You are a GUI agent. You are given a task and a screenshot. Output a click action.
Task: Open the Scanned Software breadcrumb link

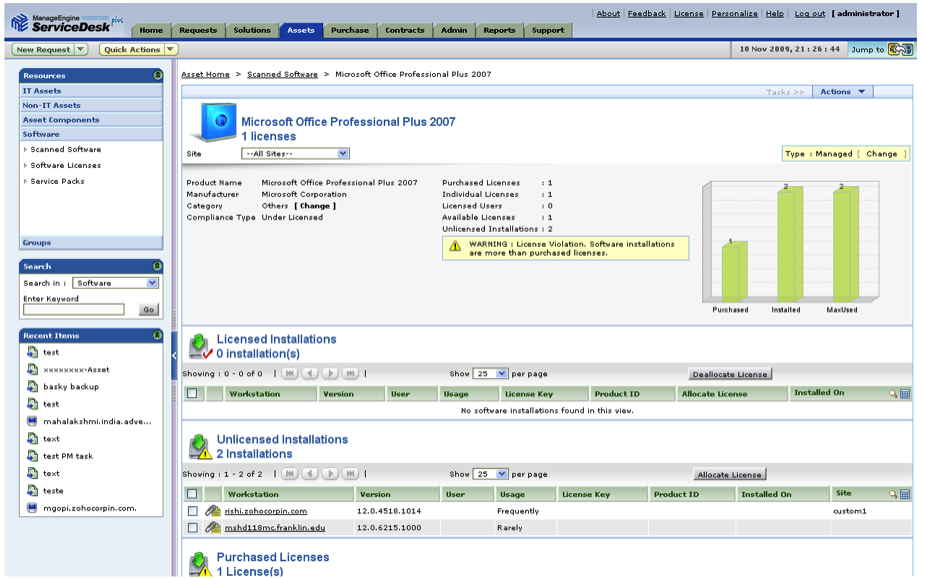282,74
